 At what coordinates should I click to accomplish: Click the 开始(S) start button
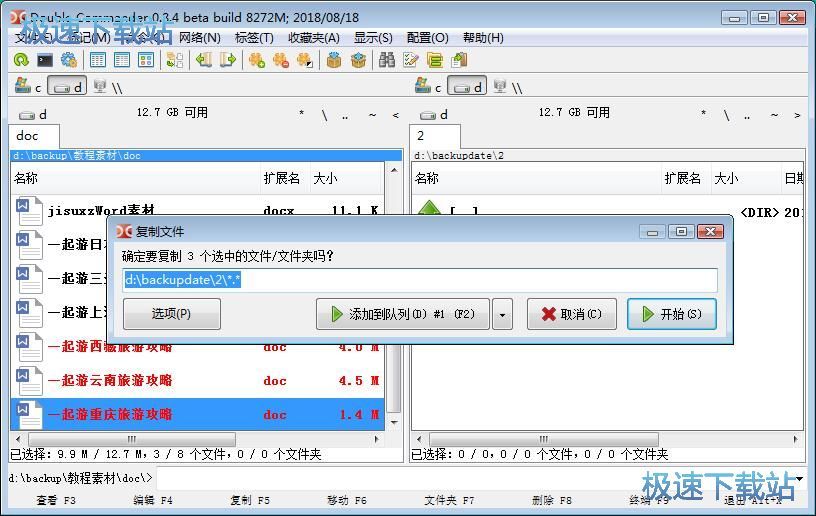pos(672,314)
